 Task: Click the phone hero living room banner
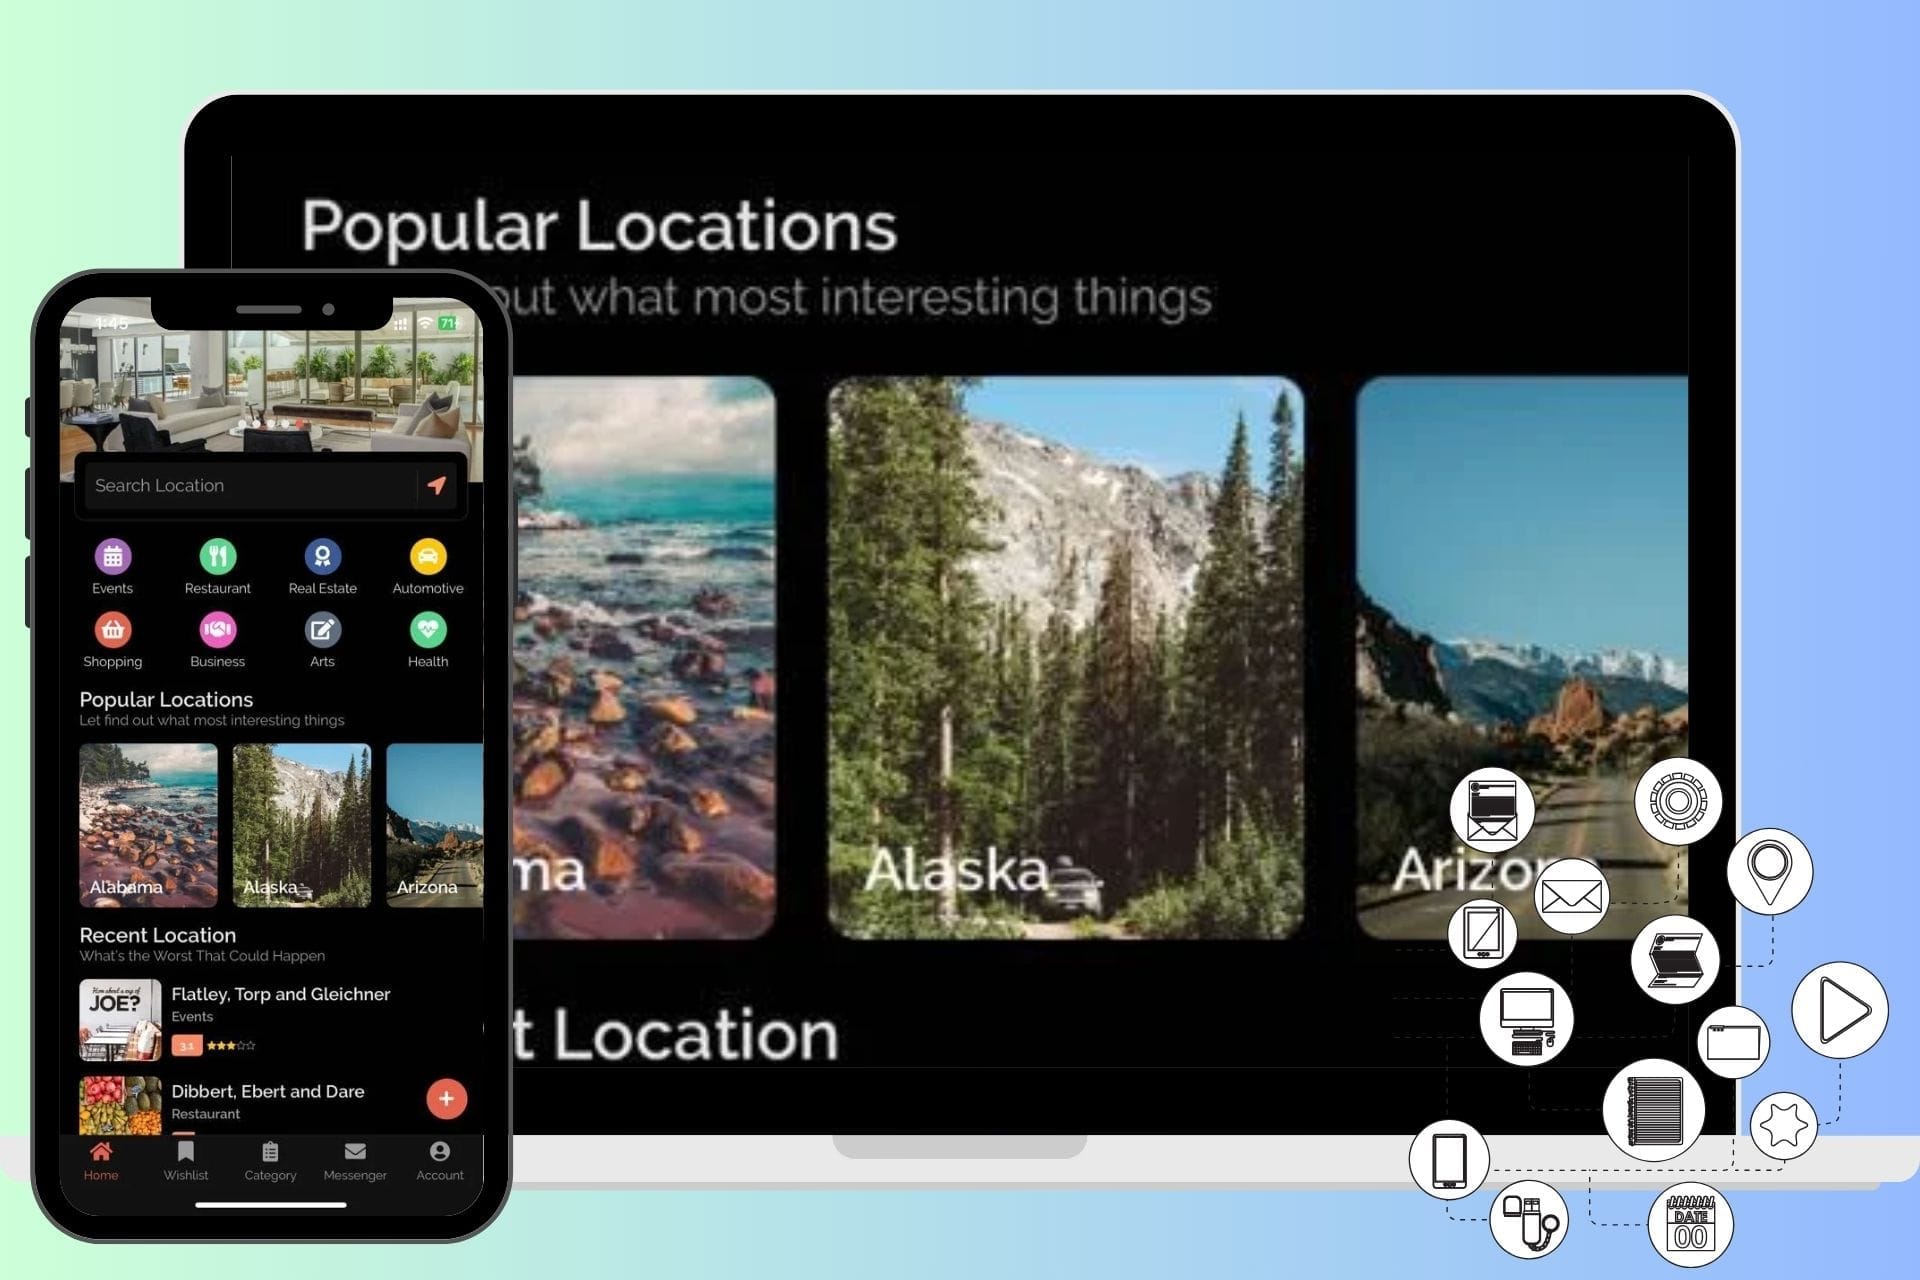coord(271,390)
